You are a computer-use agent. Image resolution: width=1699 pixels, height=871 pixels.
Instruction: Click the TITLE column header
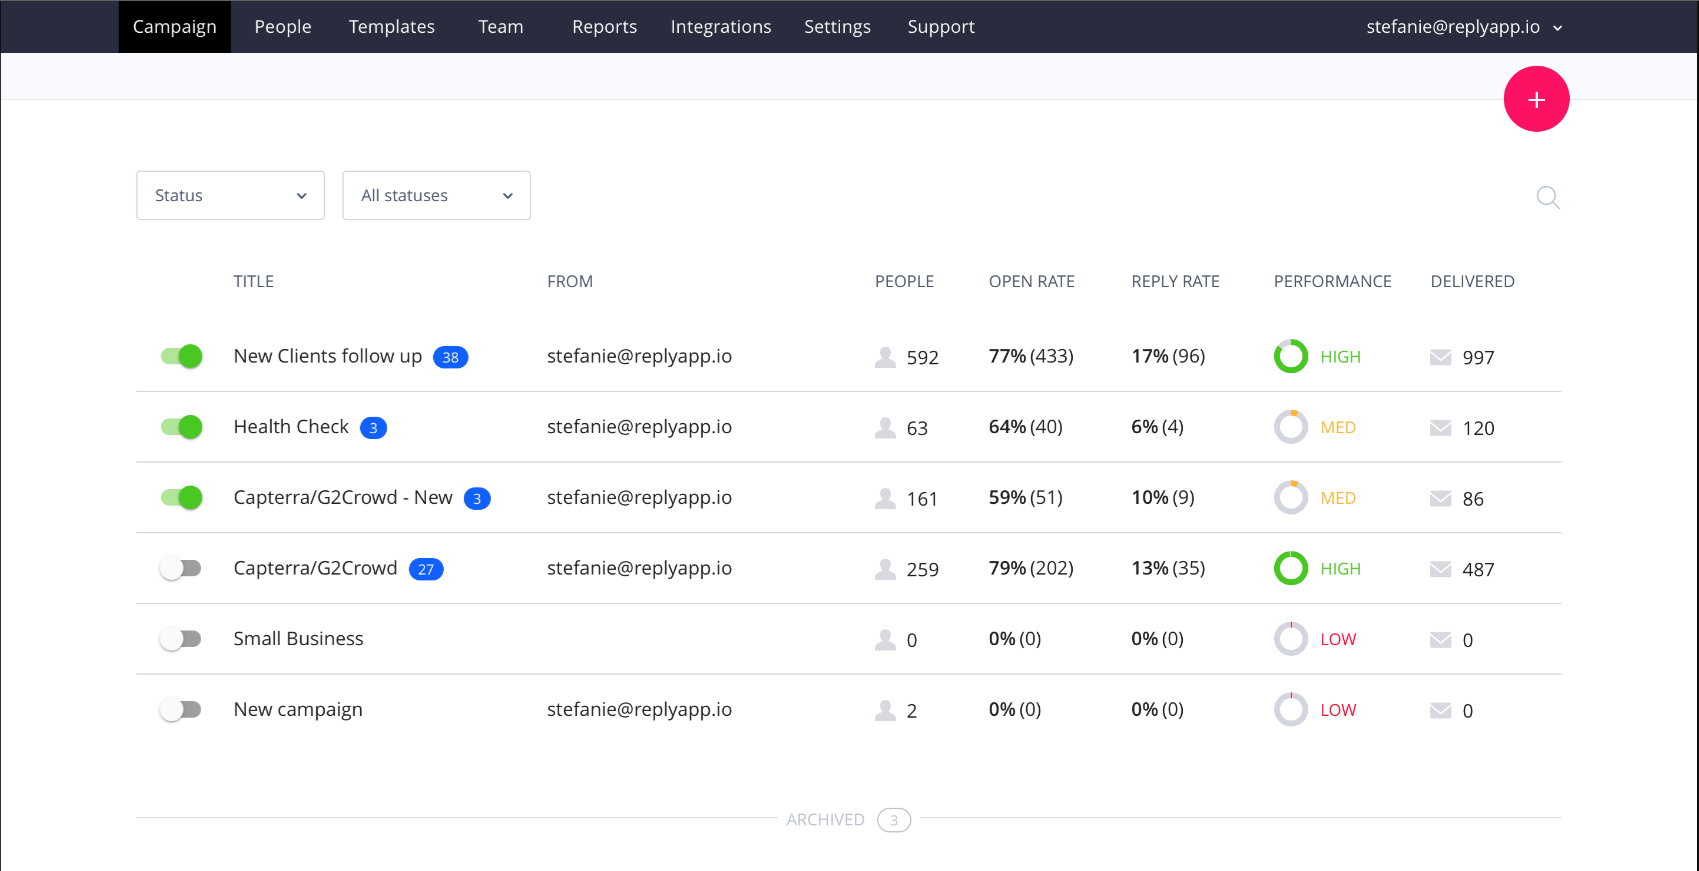click(254, 282)
